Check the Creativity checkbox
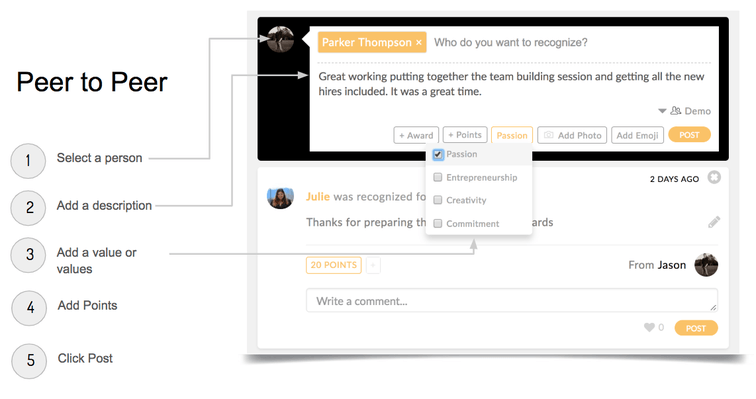Viewport: 756px width, 399px height. 438,200
